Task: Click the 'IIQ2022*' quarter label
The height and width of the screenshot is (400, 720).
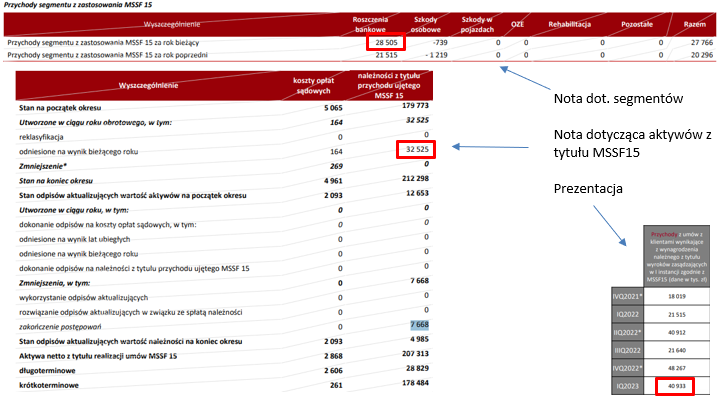Action: coord(627,332)
